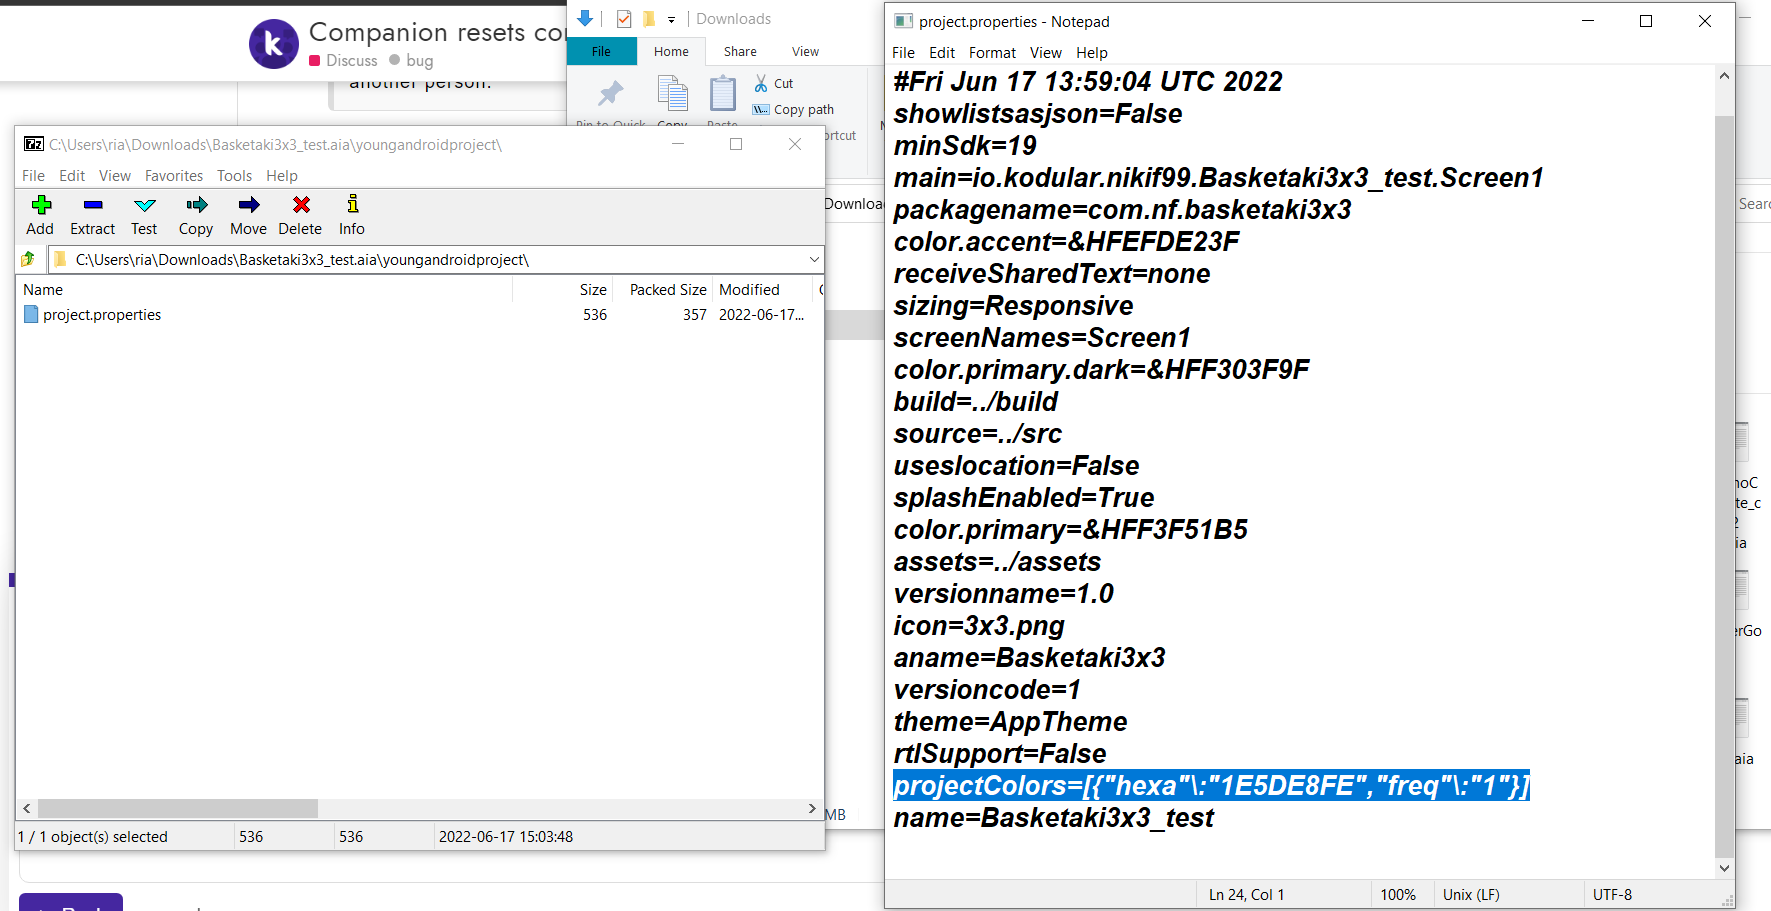Open Notepad's Edit menu
This screenshot has height=911, width=1771.
click(x=942, y=53)
